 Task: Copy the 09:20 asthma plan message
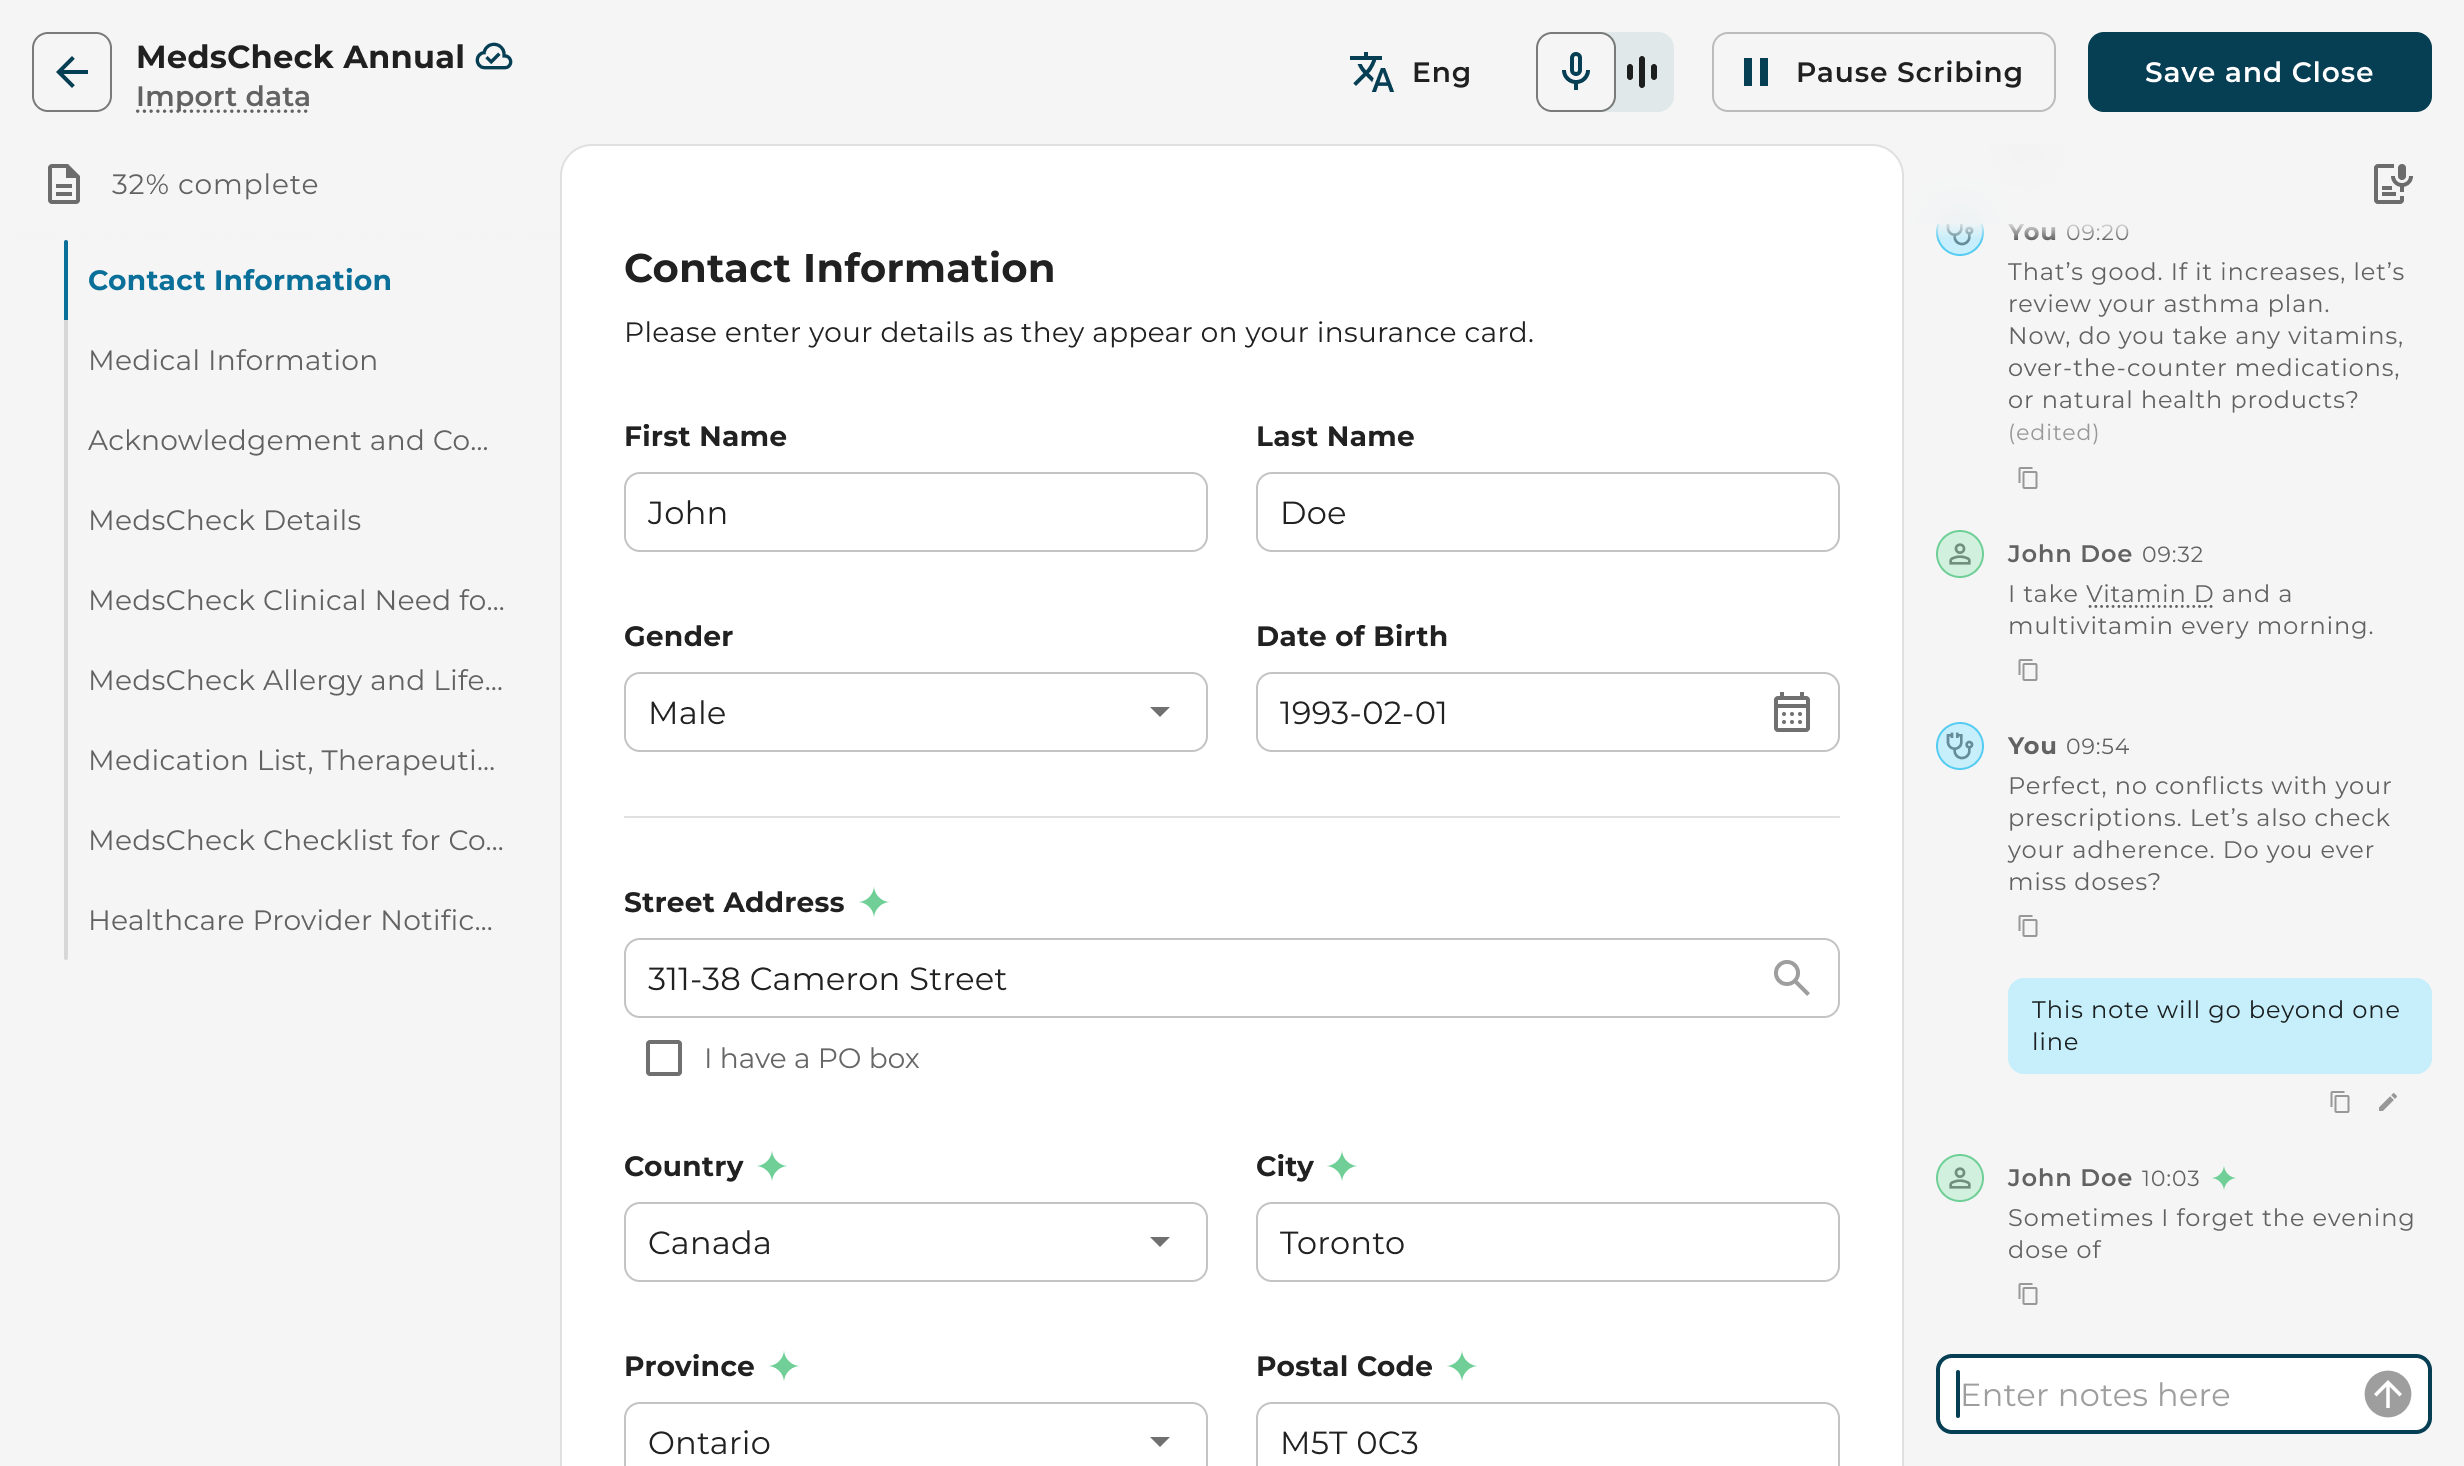[x=2027, y=478]
